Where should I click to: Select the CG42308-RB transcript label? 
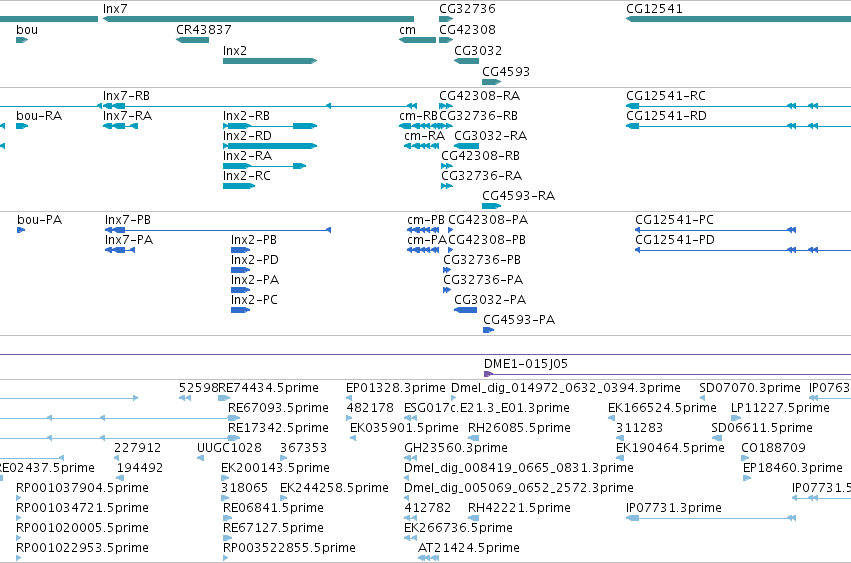480,156
